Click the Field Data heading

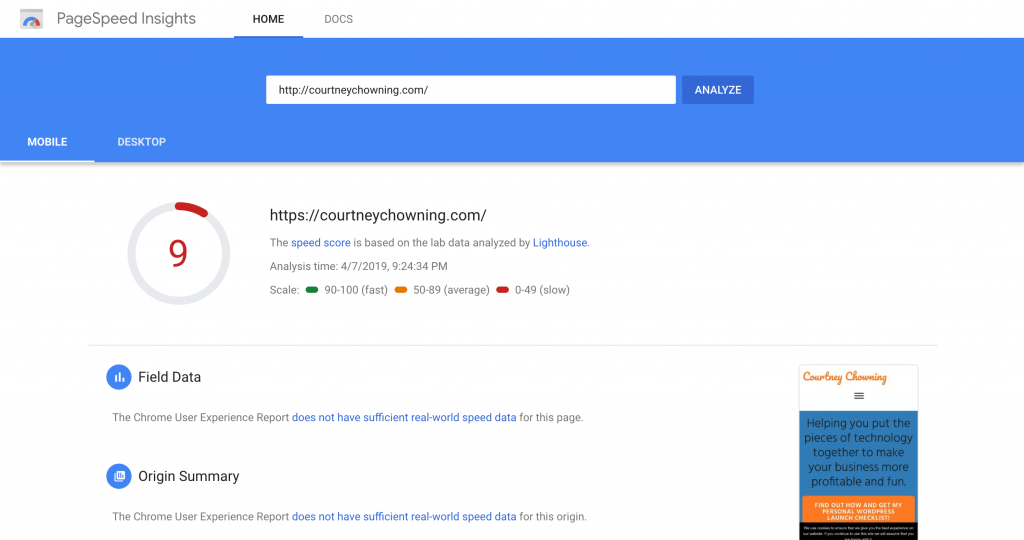169,377
